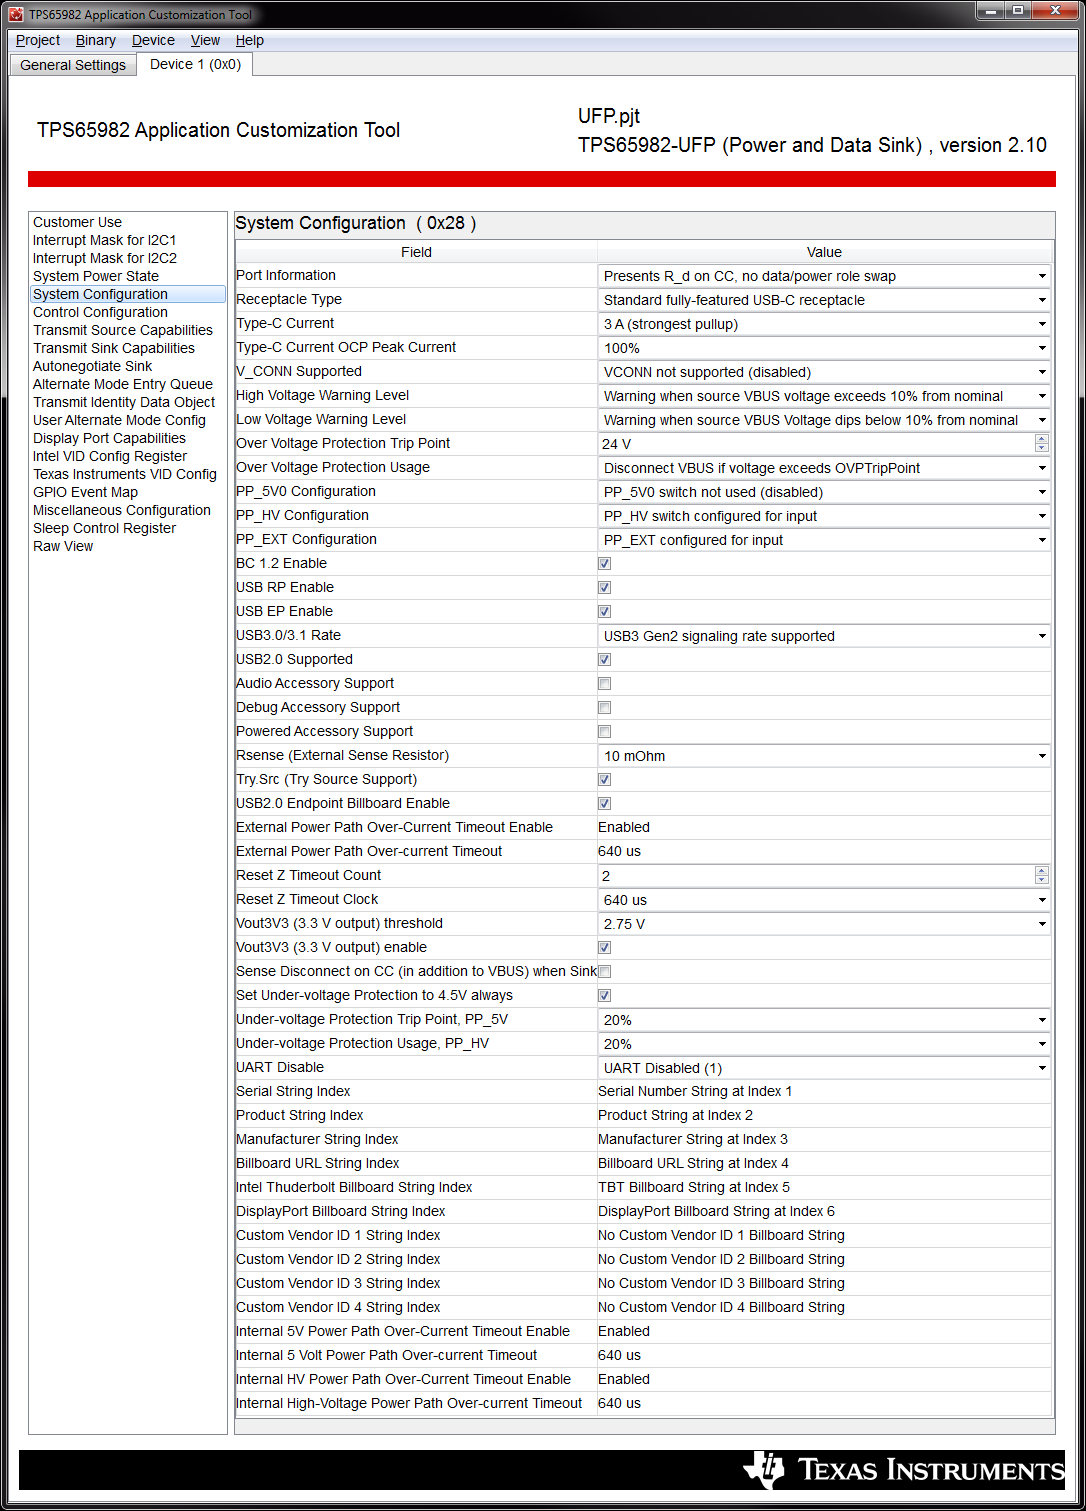Open the Project menu

tap(38, 40)
